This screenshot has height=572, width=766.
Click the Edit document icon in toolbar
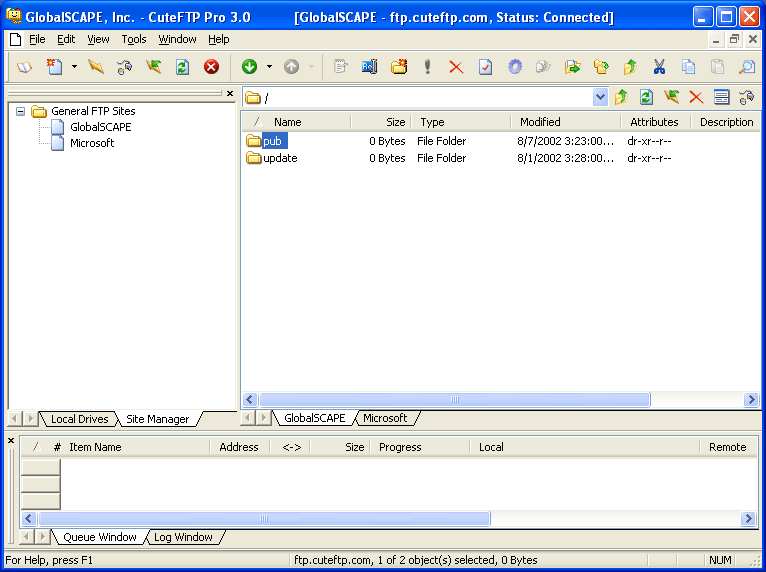(x=340, y=66)
